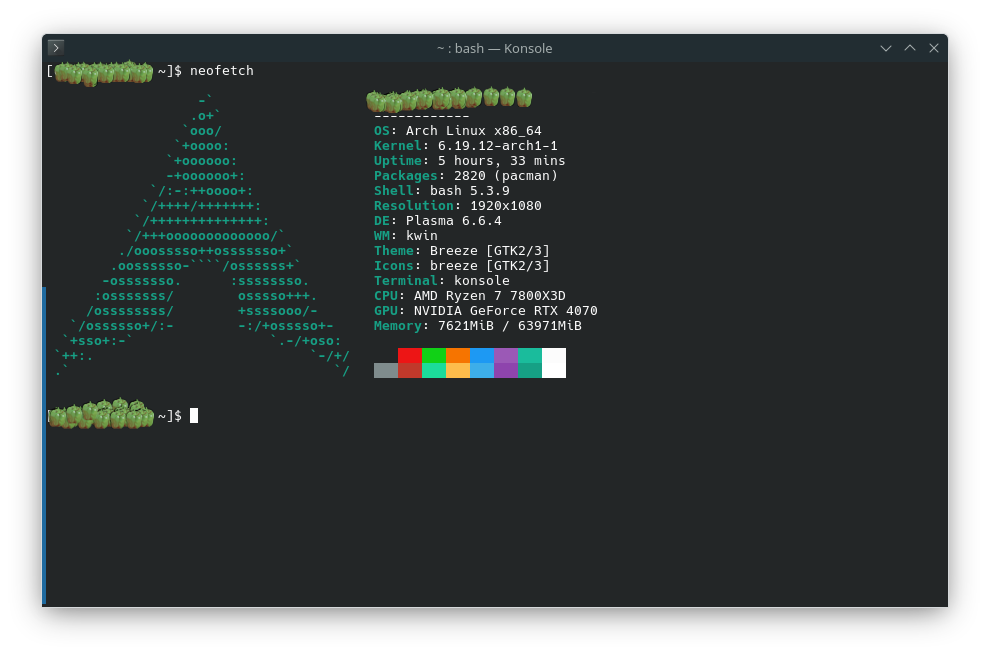Click the mint green color block
This screenshot has width=990, height=657.
(434, 370)
